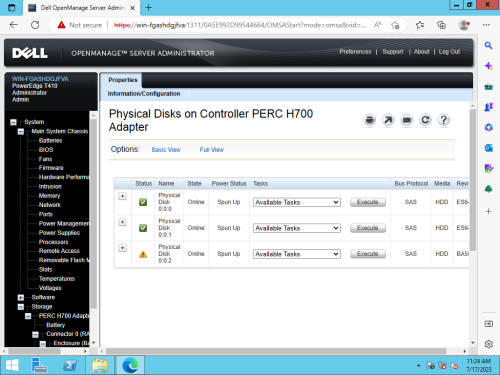Execute task for Physical Disk 0:0:2
500x375 pixels.
click(368, 254)
